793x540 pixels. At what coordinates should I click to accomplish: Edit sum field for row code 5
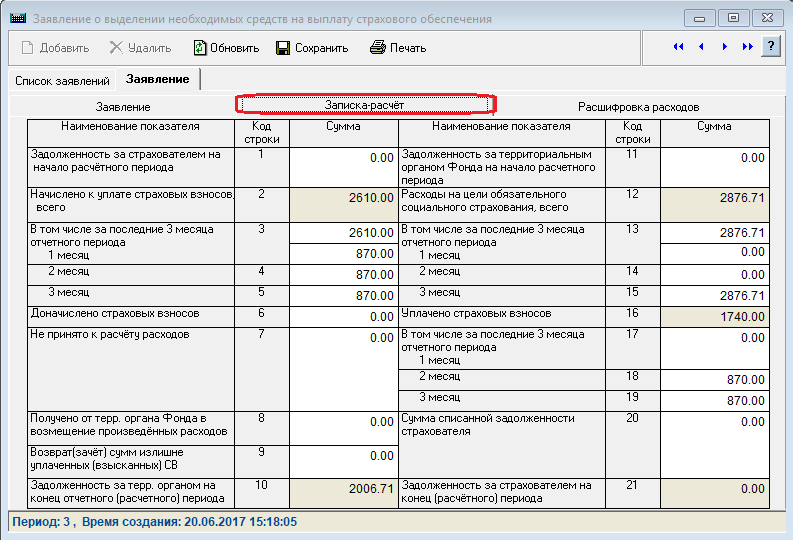click(344, 295)
